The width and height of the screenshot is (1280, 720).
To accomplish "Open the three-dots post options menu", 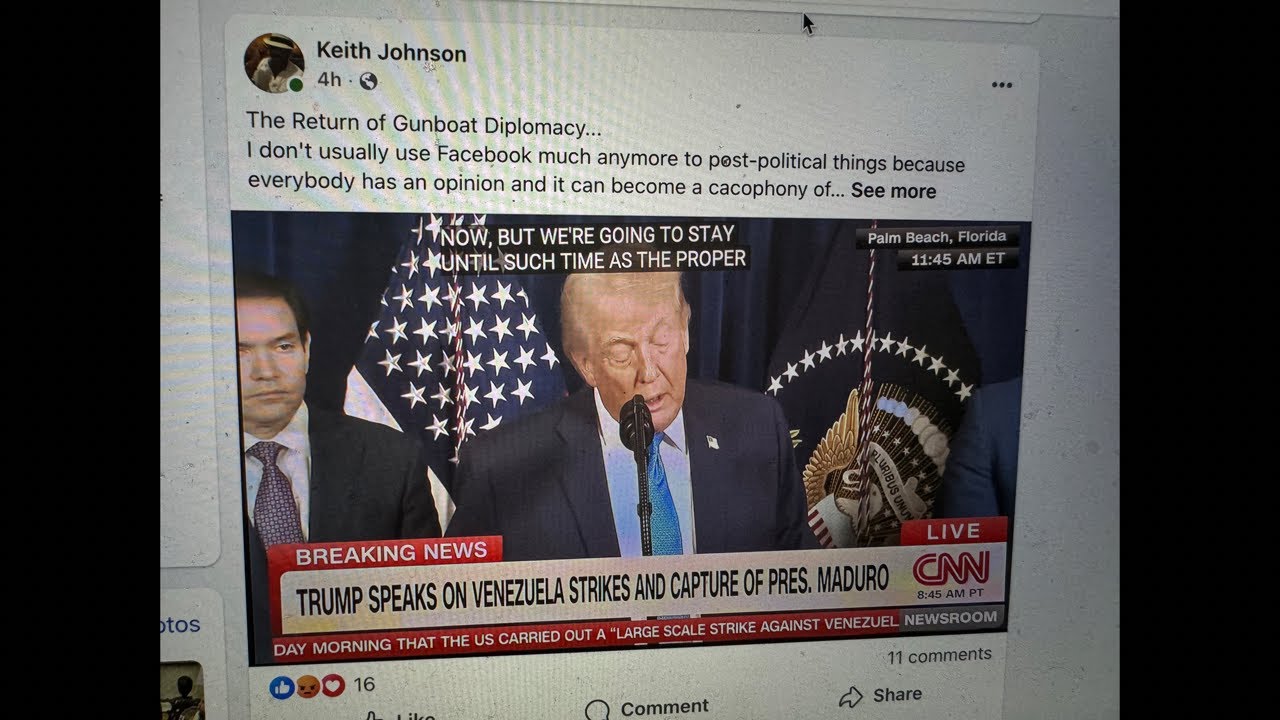I will (x=1002, y=85).
